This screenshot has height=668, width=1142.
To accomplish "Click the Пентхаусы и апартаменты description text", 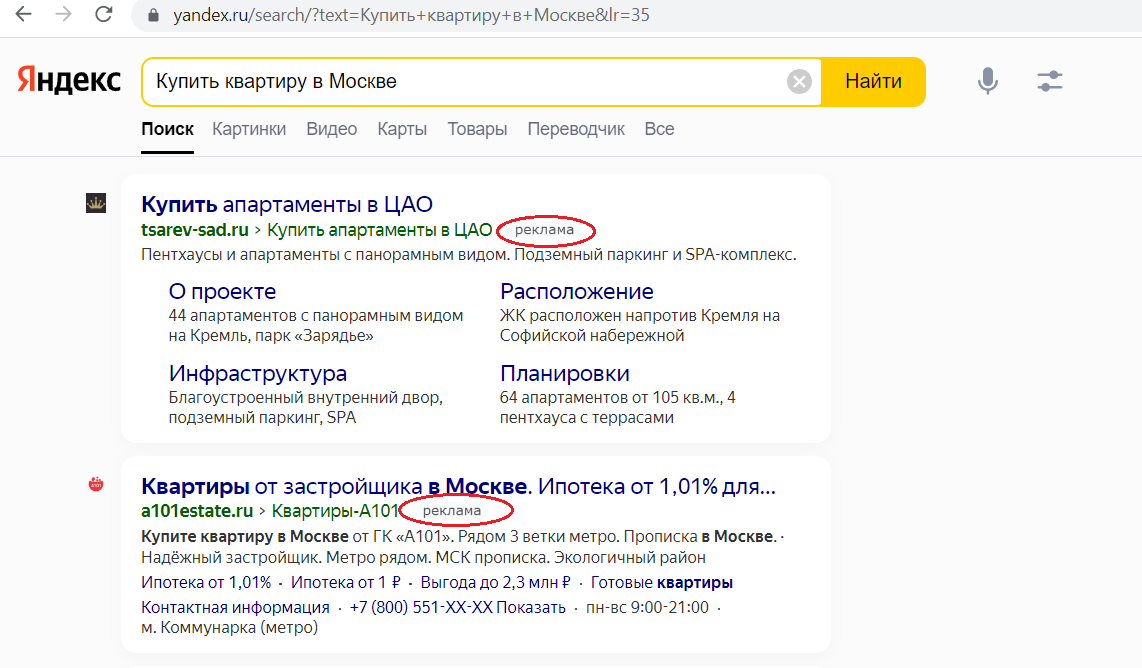I will click(468, 255).
